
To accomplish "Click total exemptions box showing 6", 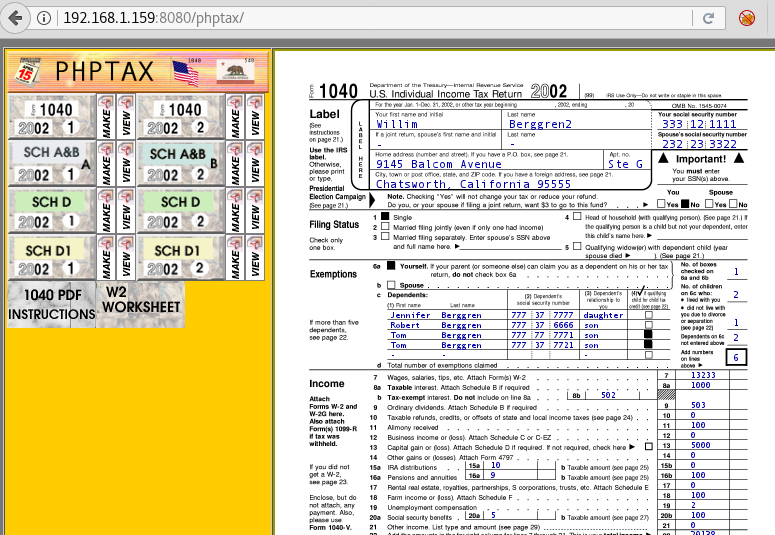I will pyautogui.click(x=736, y=357).
